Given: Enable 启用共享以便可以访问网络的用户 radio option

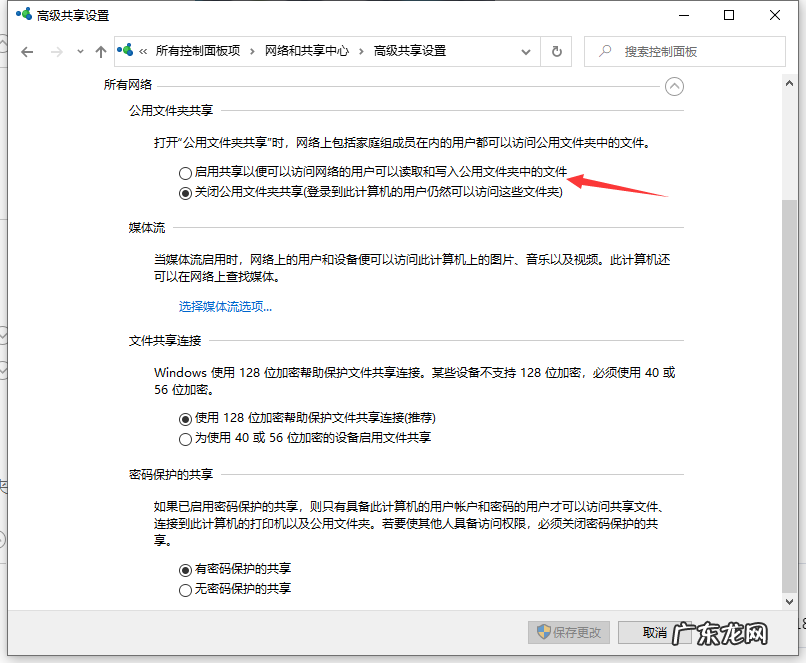Looking at the screenshot, I should [x=185, y=172].
